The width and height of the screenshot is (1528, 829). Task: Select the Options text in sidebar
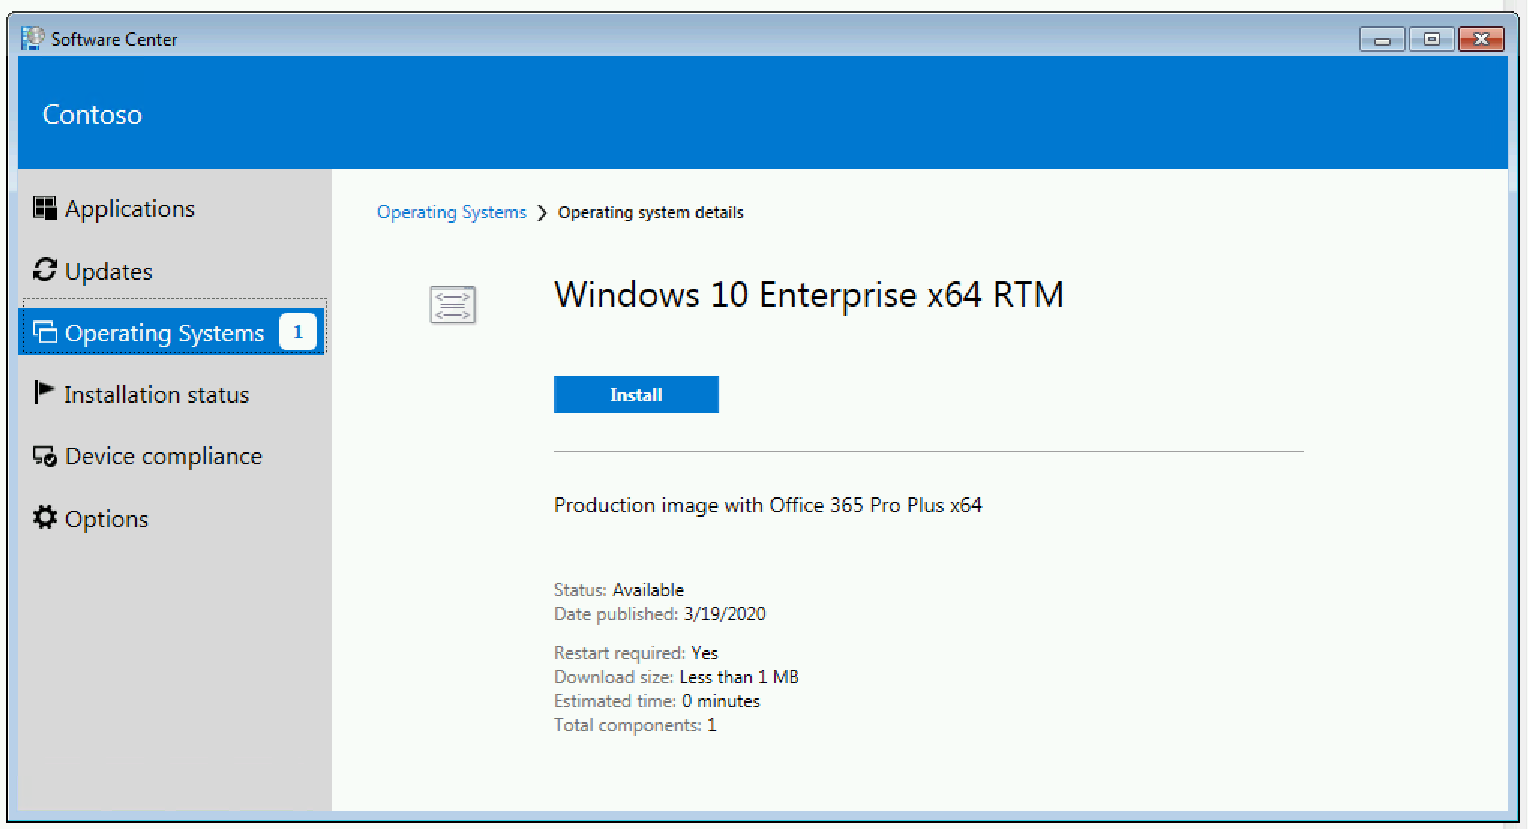click(x=106, y=520)
